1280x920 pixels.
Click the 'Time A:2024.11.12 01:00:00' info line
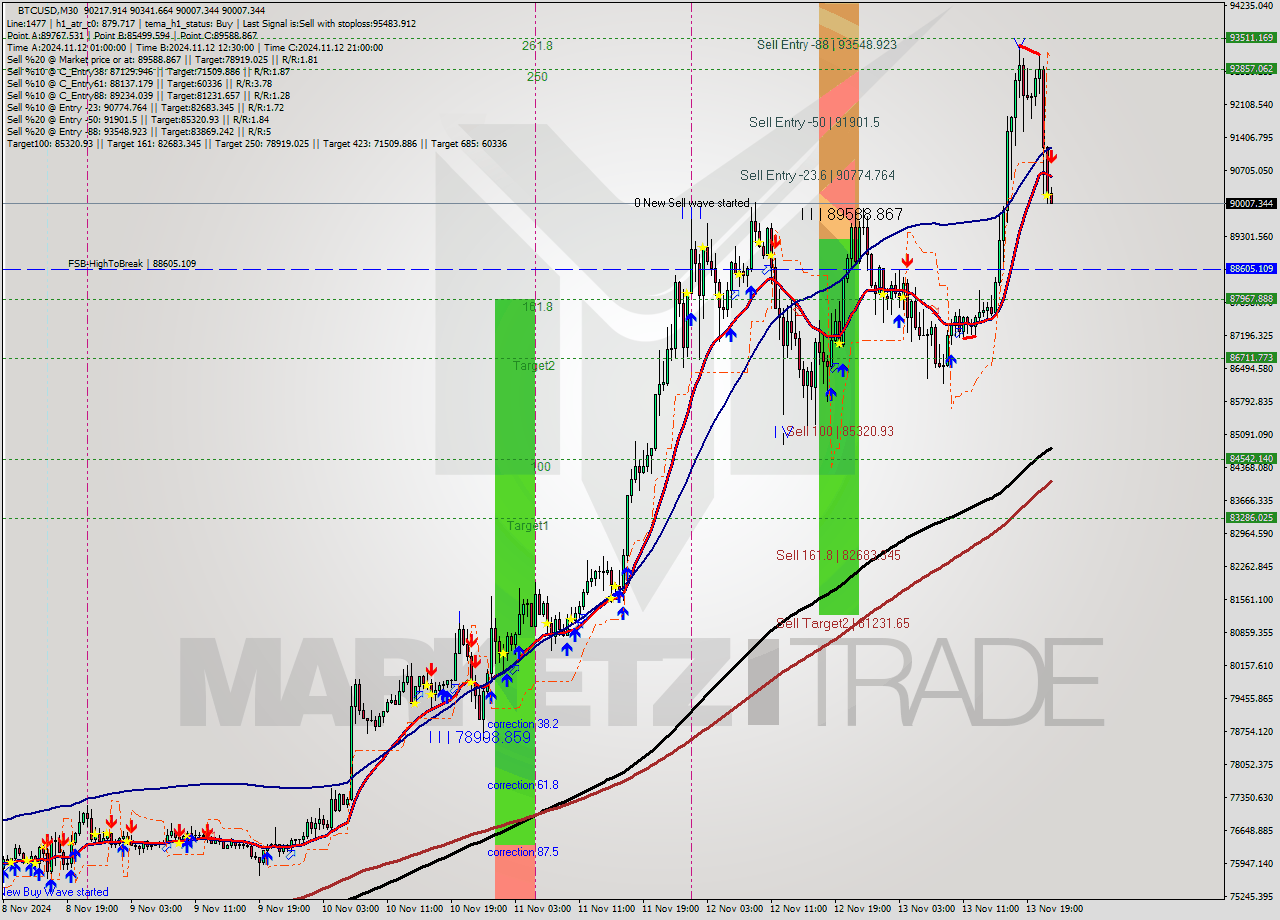tap(194, 48)
